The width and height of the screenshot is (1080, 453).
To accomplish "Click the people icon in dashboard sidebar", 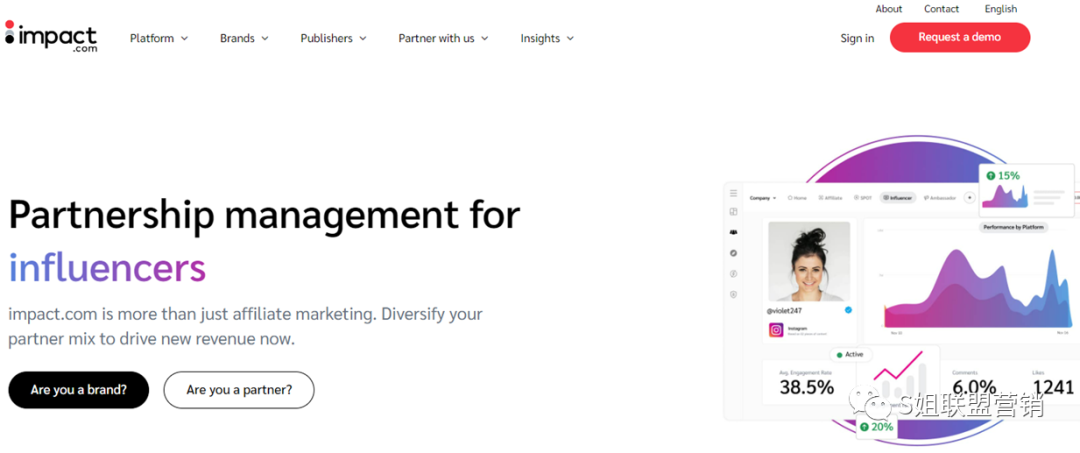I will 733,232.
